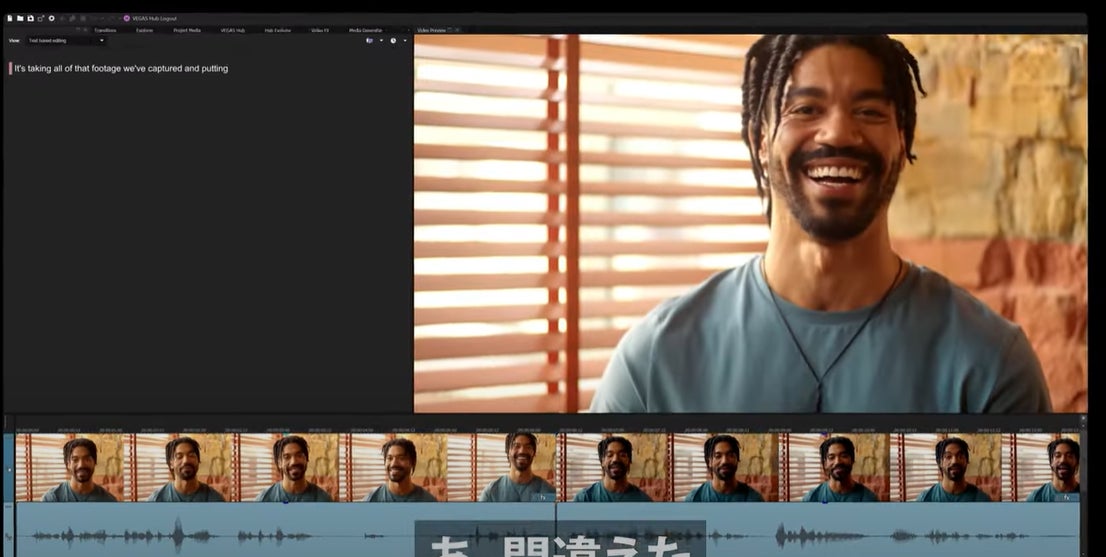Click the clock icon in transcript toolbar
The width and height of the screenshot is (1106, 557).
[393, 41]
